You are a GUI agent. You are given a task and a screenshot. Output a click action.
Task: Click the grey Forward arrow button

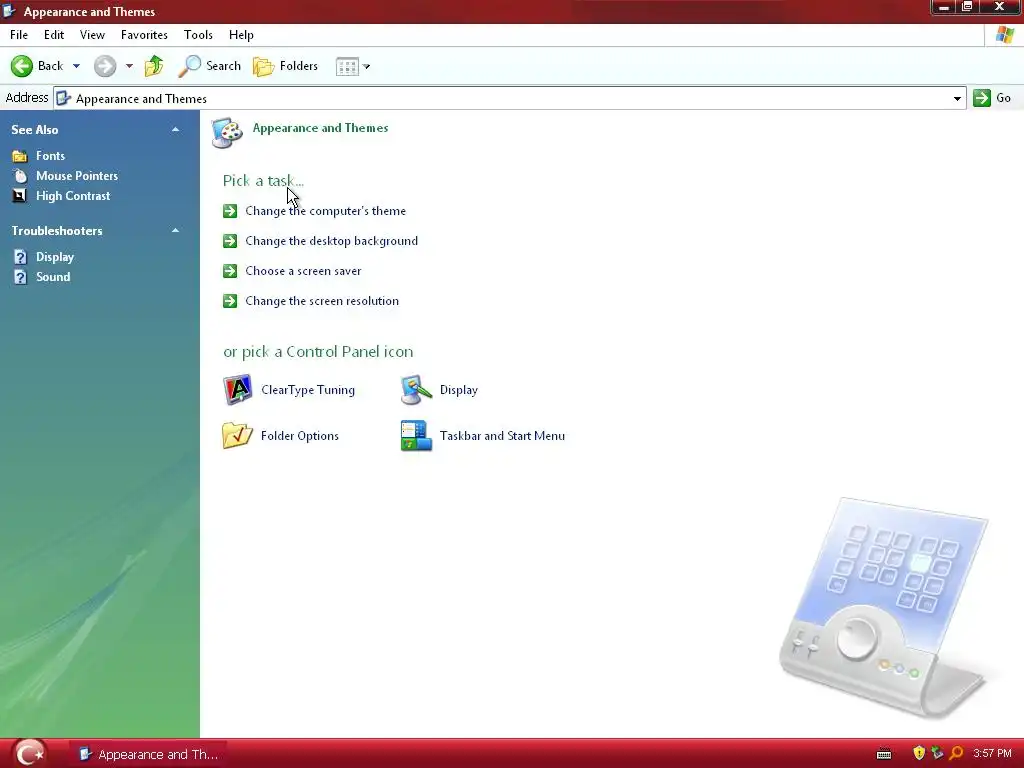coord(104,66)
